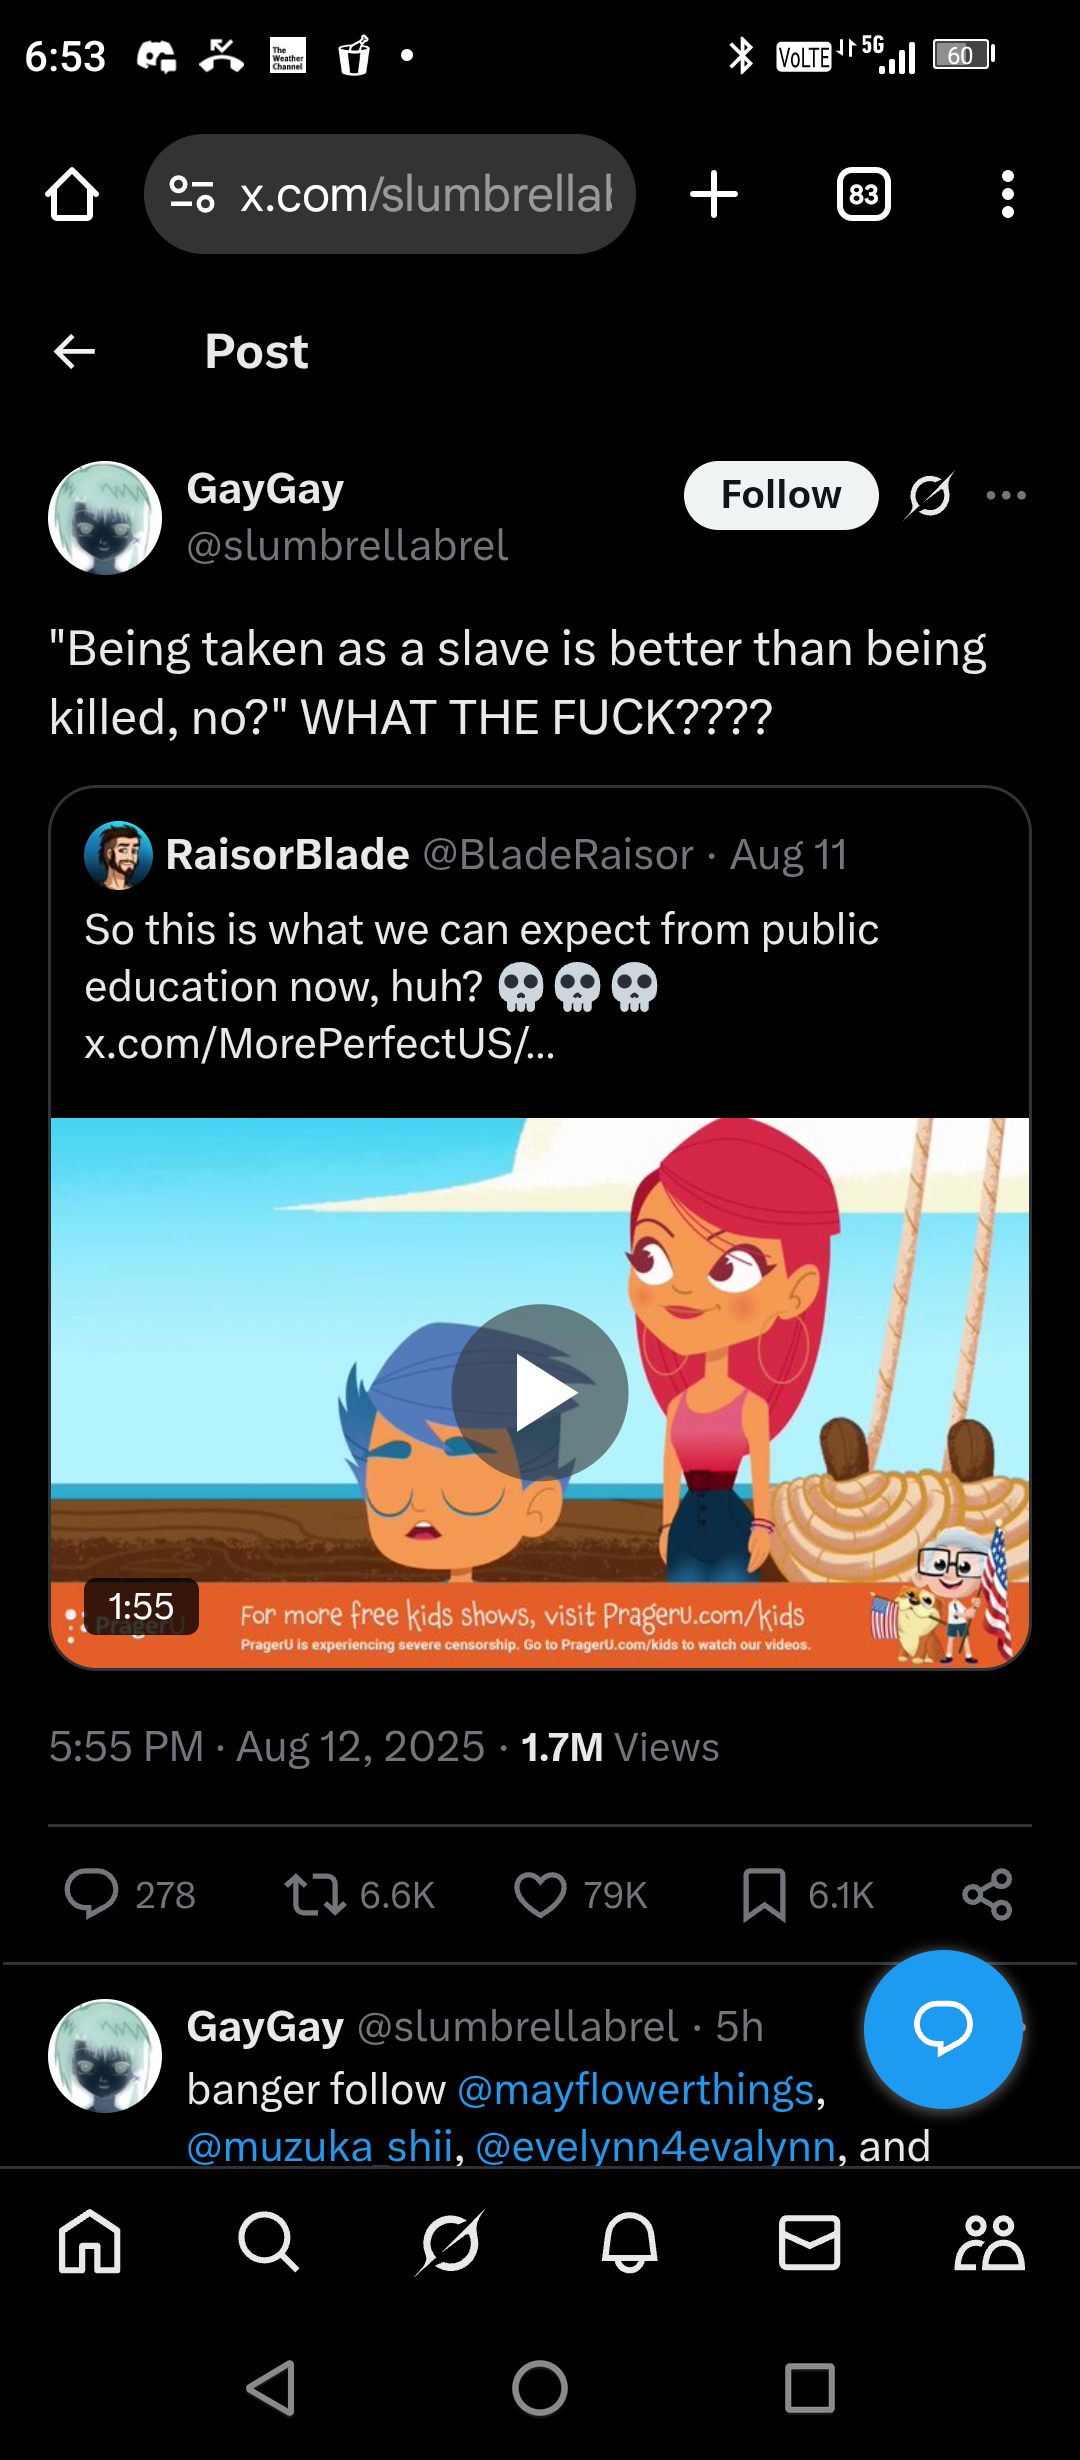1080x2460 pixels.
Task: Follow the GayGay account
Action: [x=780, y=495]
